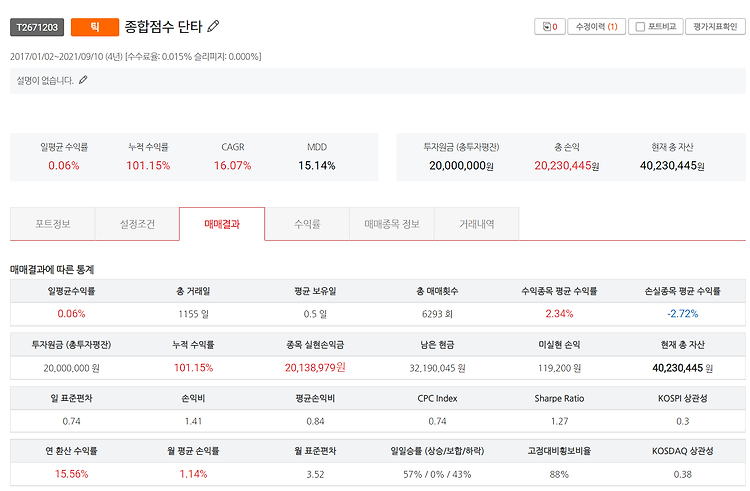Open the 매매종목 정보 tab
Screen dimensions: 750x491
tap(392, 224)
